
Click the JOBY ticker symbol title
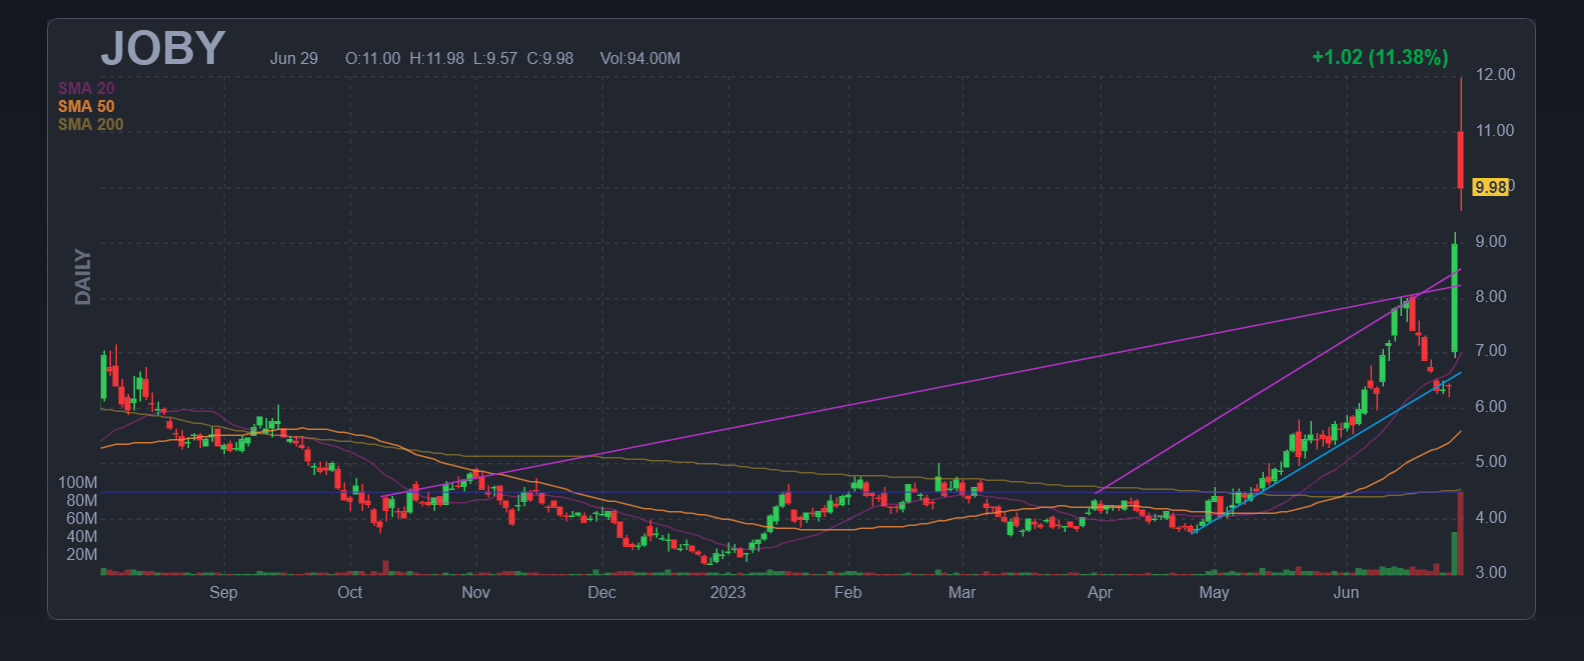[163, 48]
